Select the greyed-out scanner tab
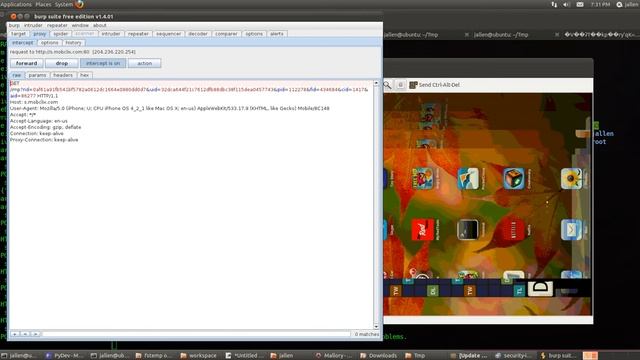 (x=84, y=34)
